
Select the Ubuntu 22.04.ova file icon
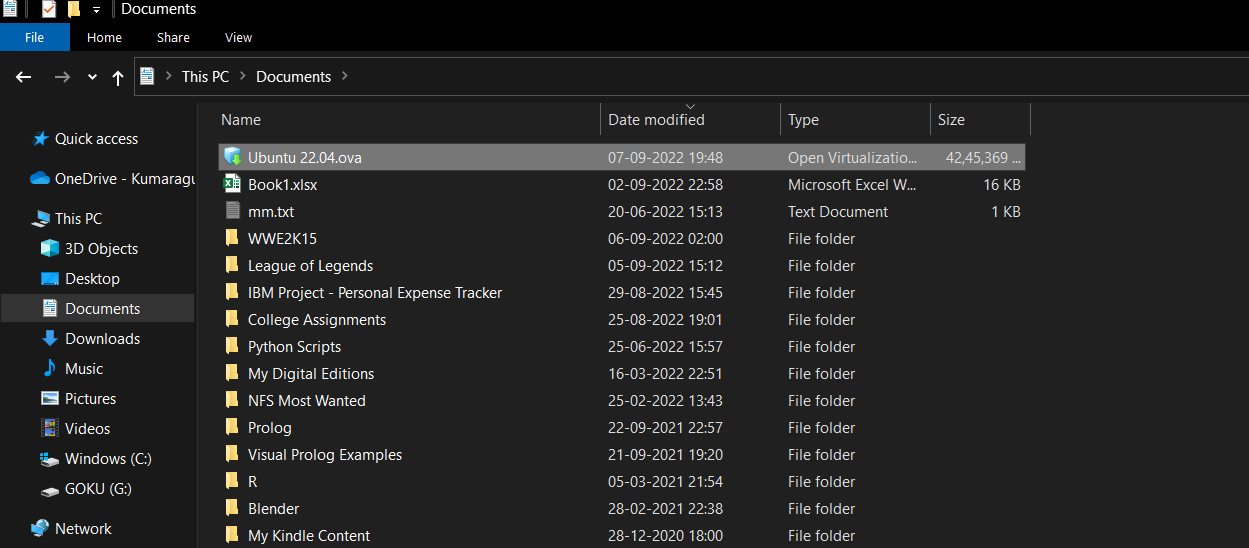232,157
